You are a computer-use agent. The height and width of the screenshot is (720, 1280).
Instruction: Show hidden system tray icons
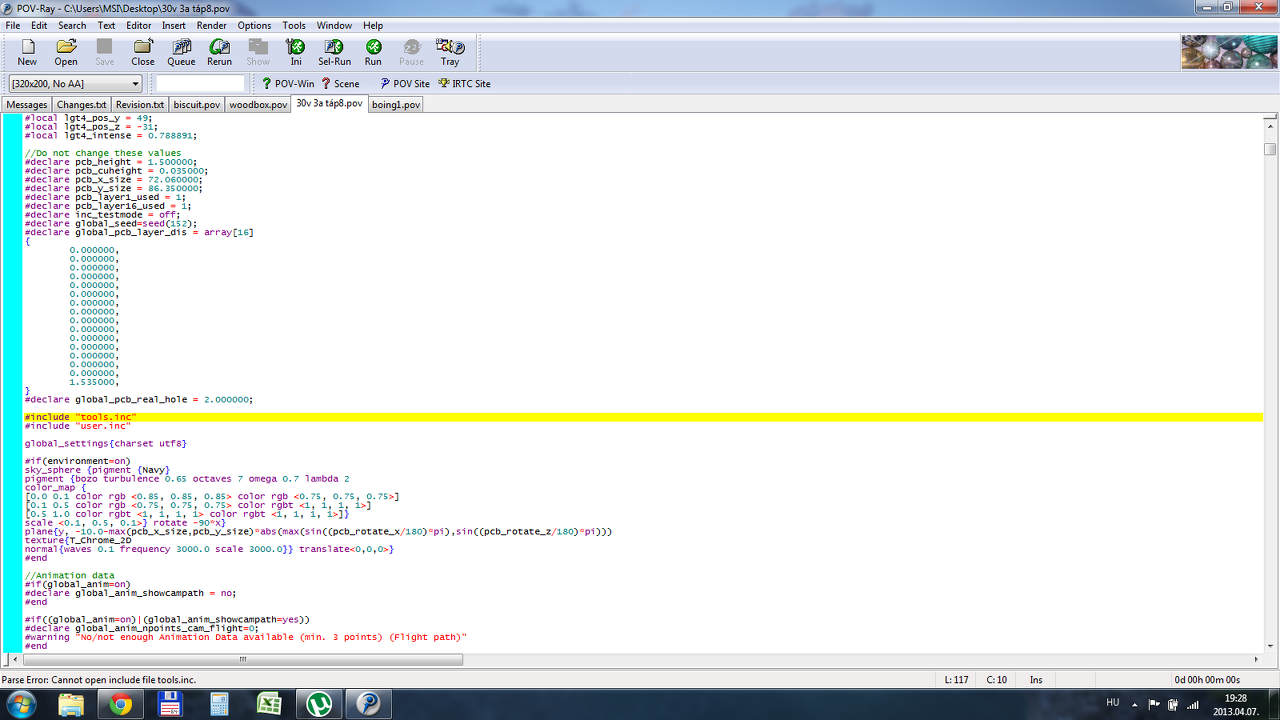[1135, 704]
